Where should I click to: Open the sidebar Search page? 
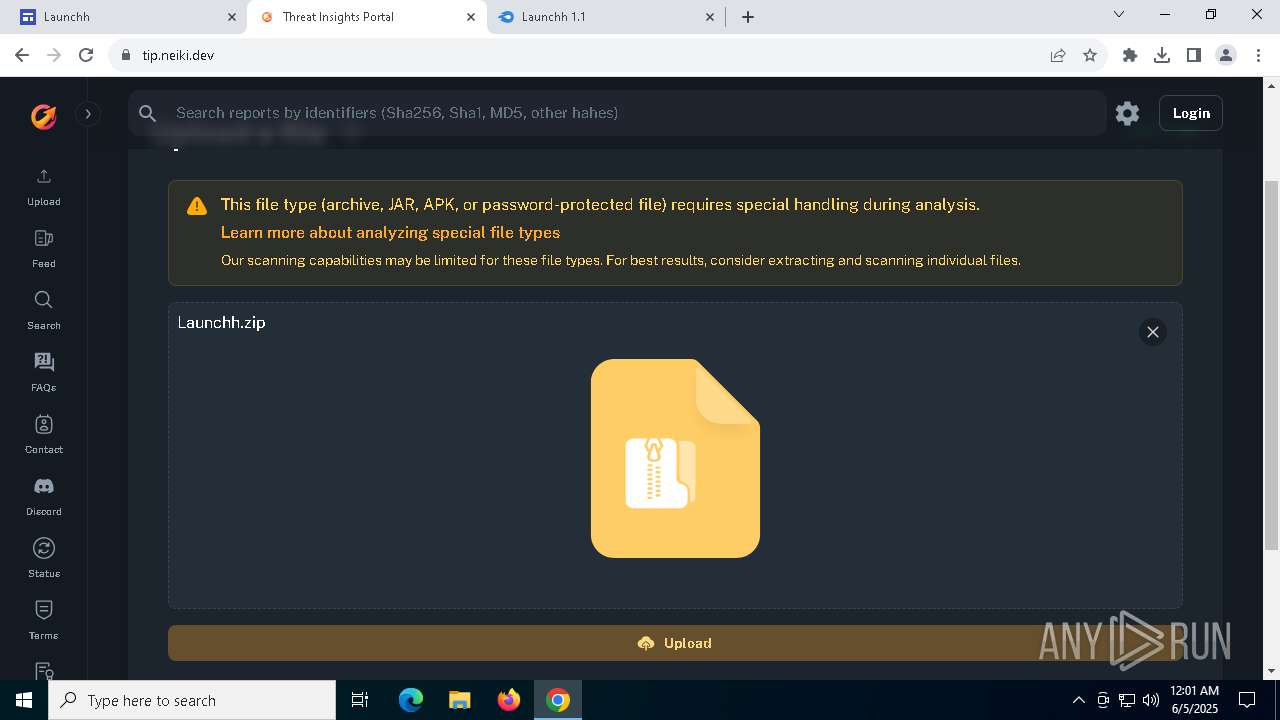coord(43,311)
